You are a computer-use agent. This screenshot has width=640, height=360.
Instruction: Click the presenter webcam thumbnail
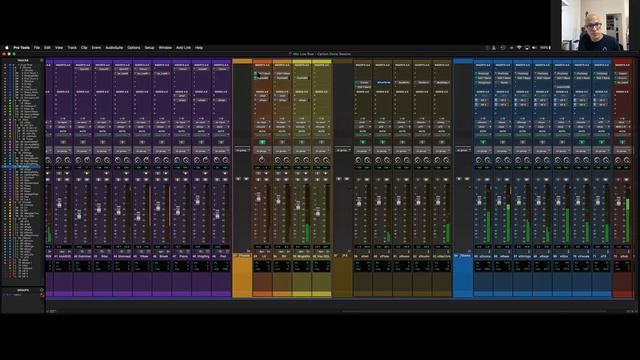[x=595, y=25]
